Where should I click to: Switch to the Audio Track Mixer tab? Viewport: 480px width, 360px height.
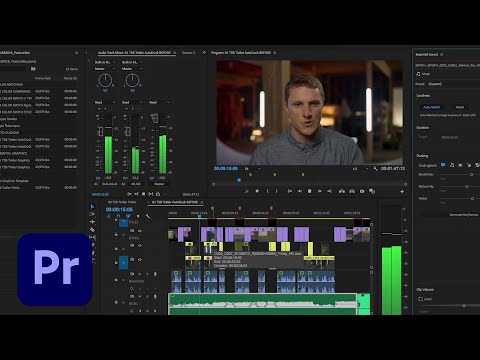(134, 53)
